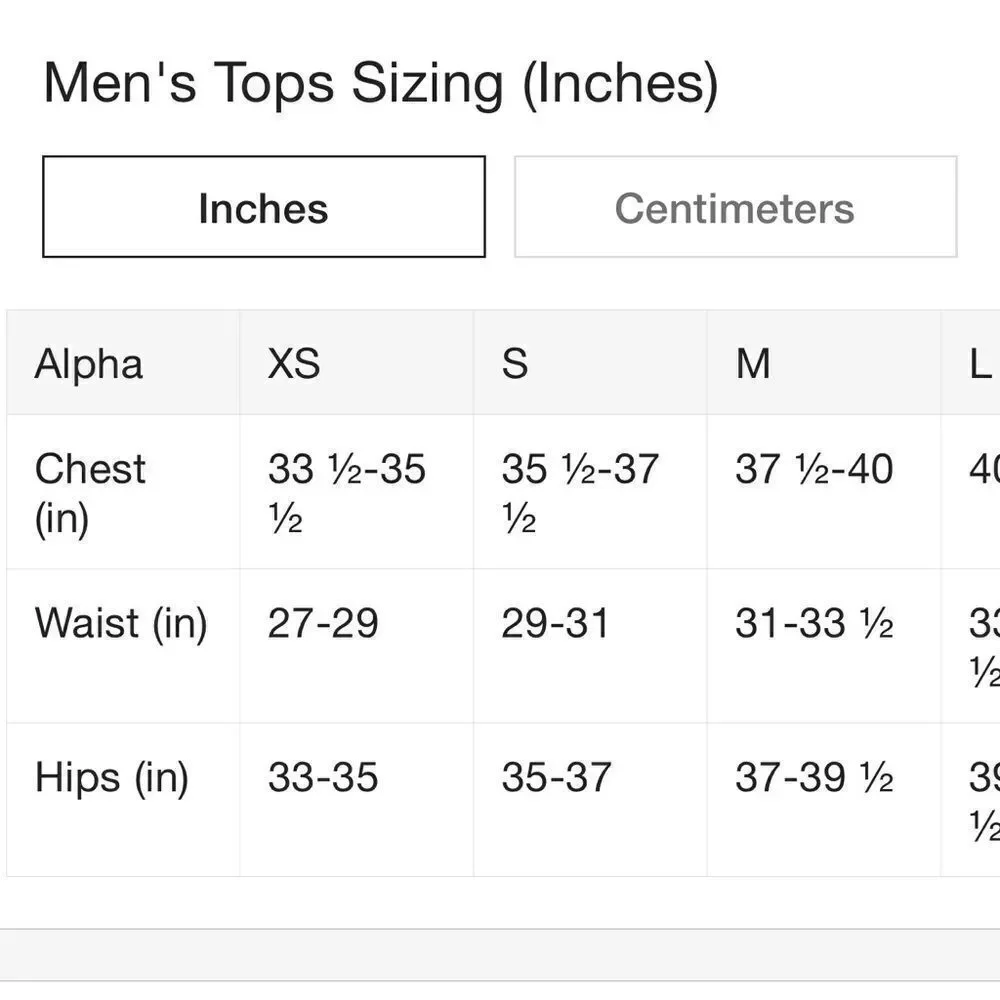The height and width of the screenshot is (1000, 1000).
Task: Click the Alpha header cell
Action: coord(89,364)
